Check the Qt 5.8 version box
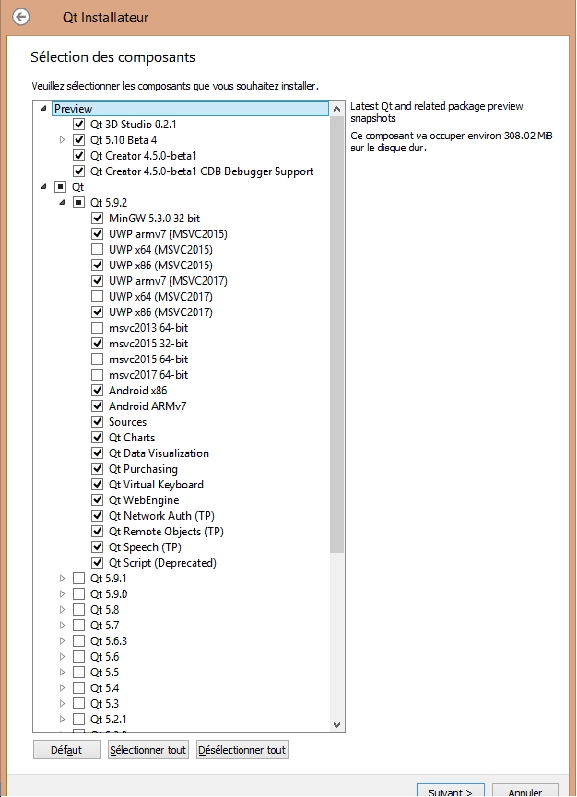 point(79,609)
